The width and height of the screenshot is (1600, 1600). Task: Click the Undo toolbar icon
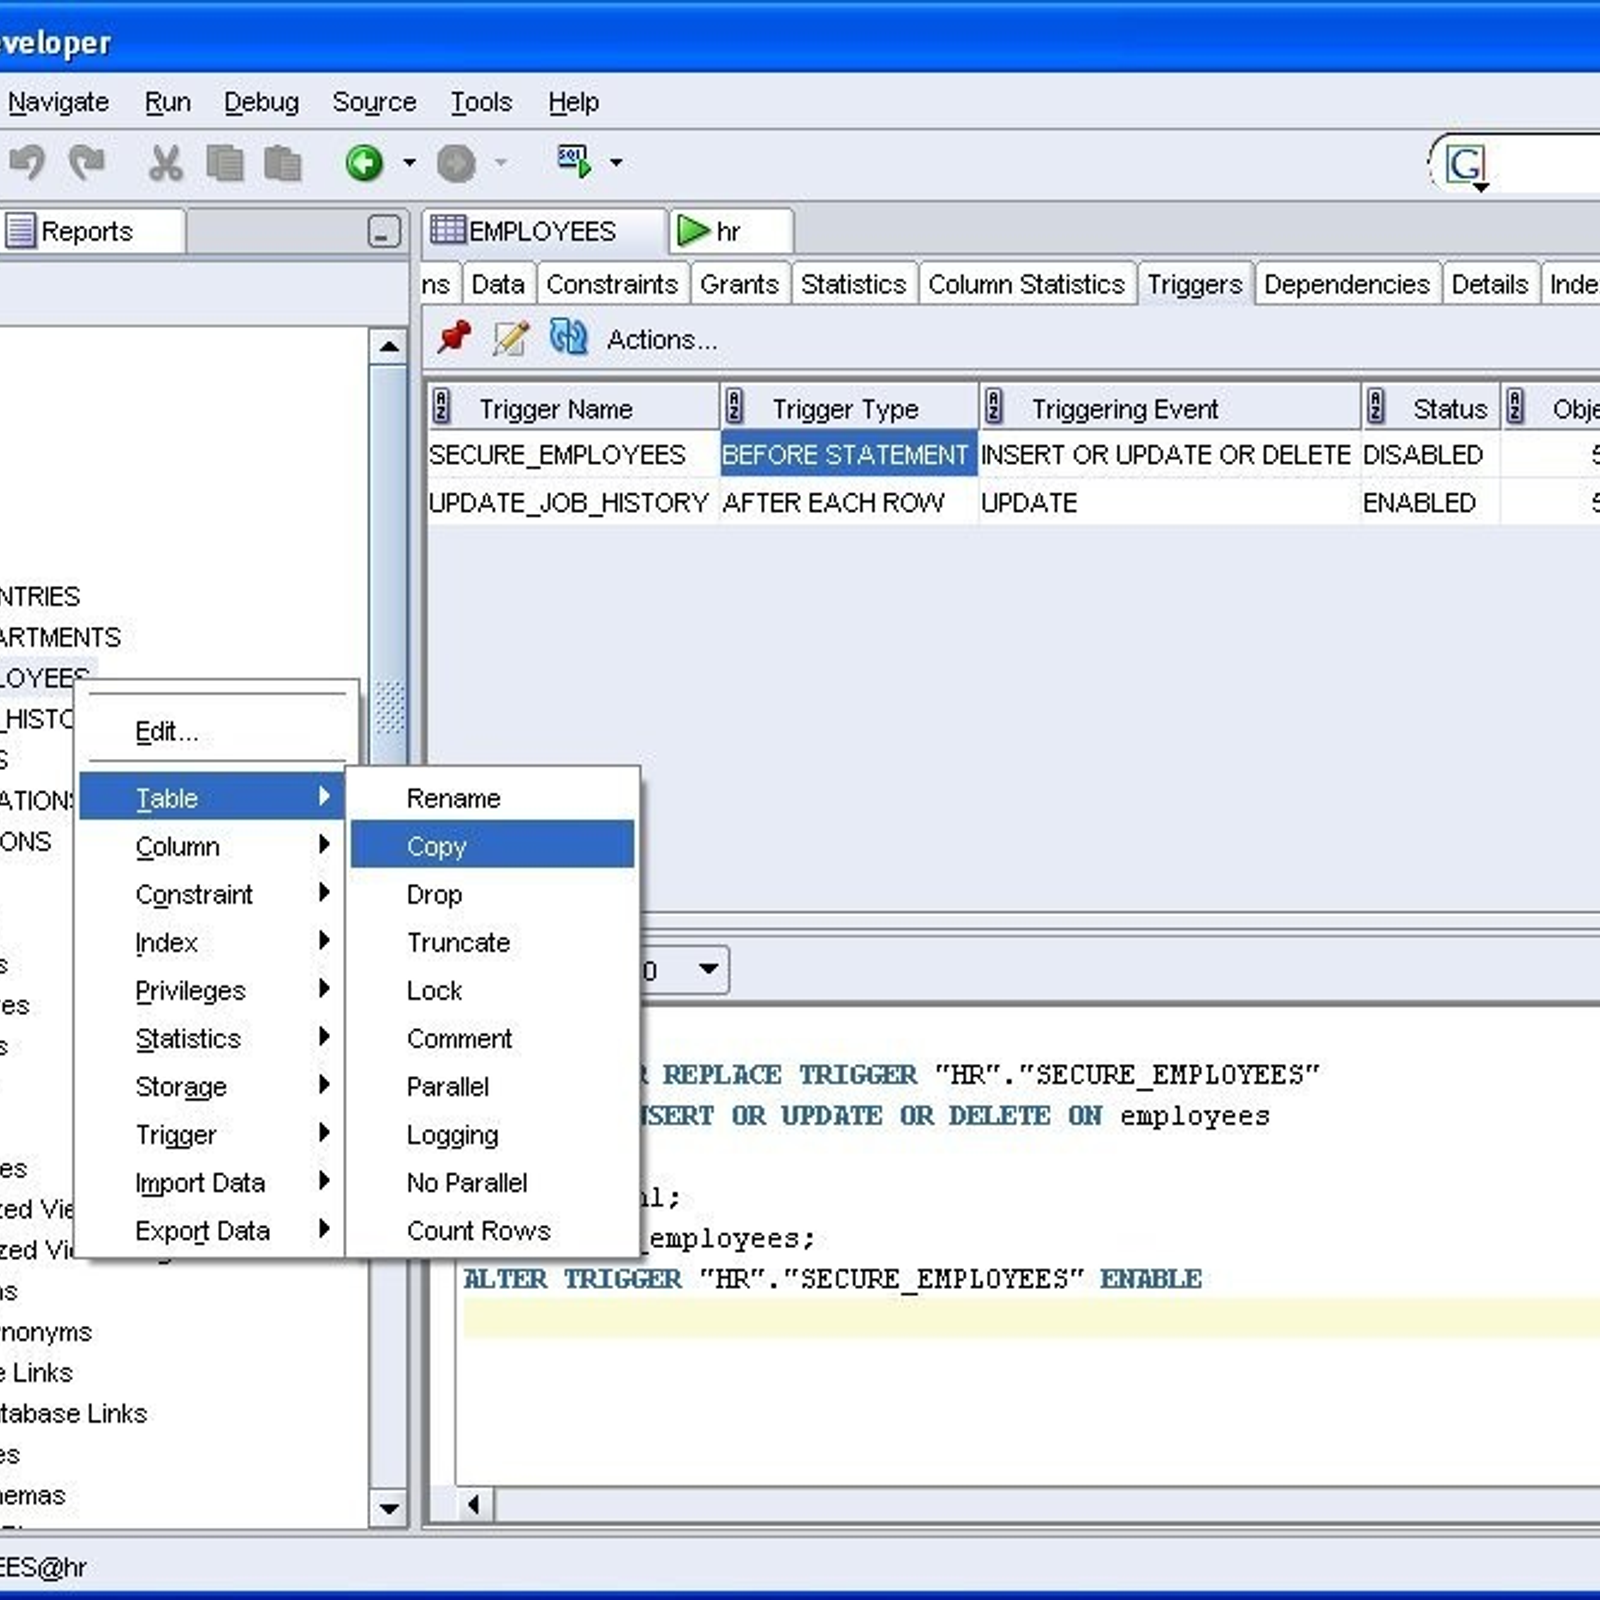[x=30, y=163]
